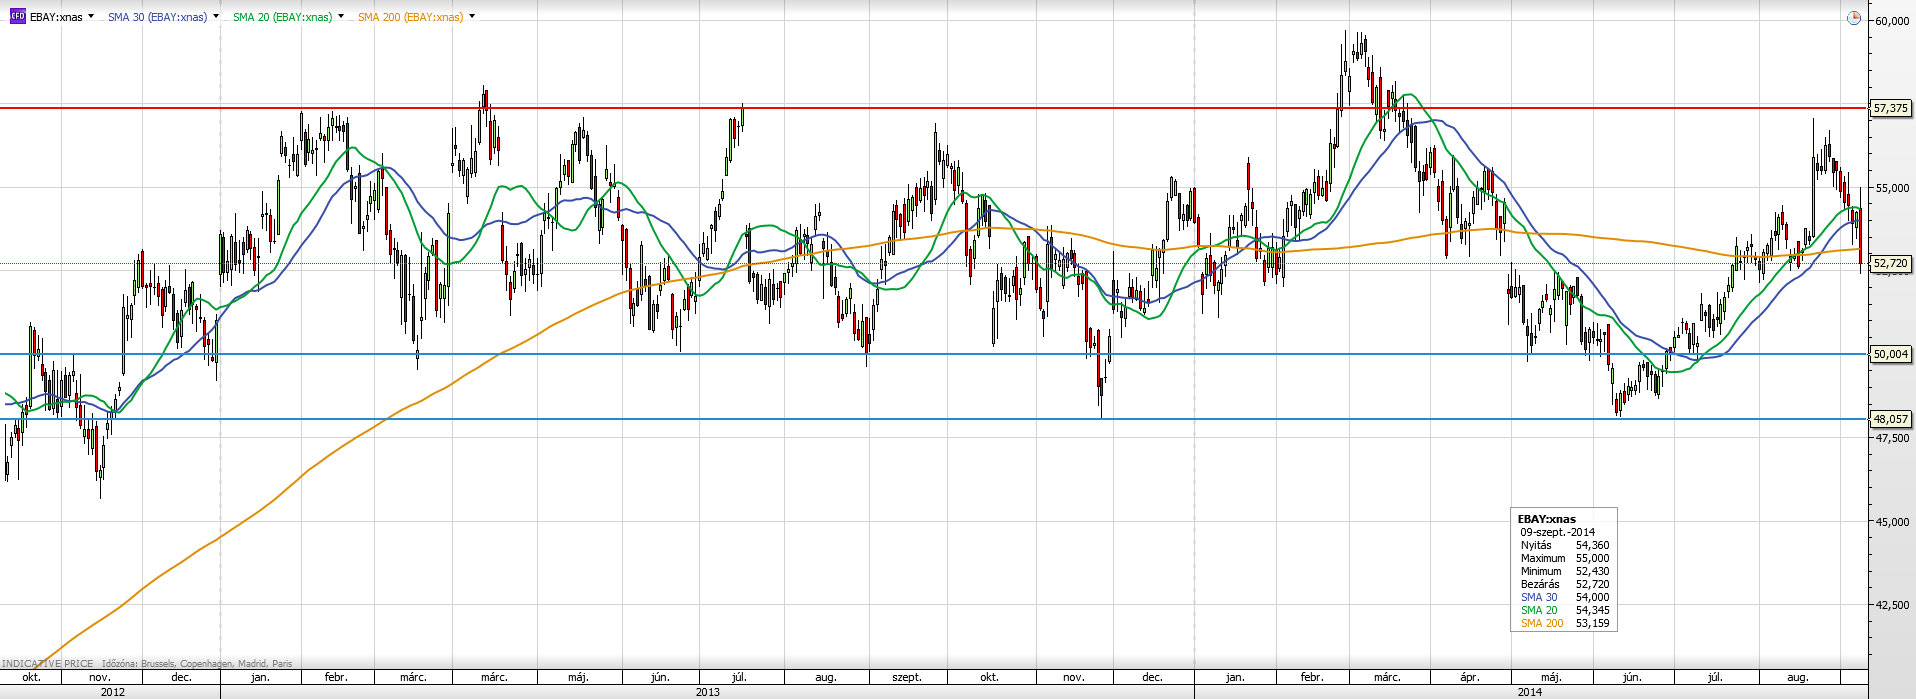The height and width of the screenshot is (699, 1916).
Task: Open the EBAY:xnas instrument dropdown arrow
Action: [91, 17]
